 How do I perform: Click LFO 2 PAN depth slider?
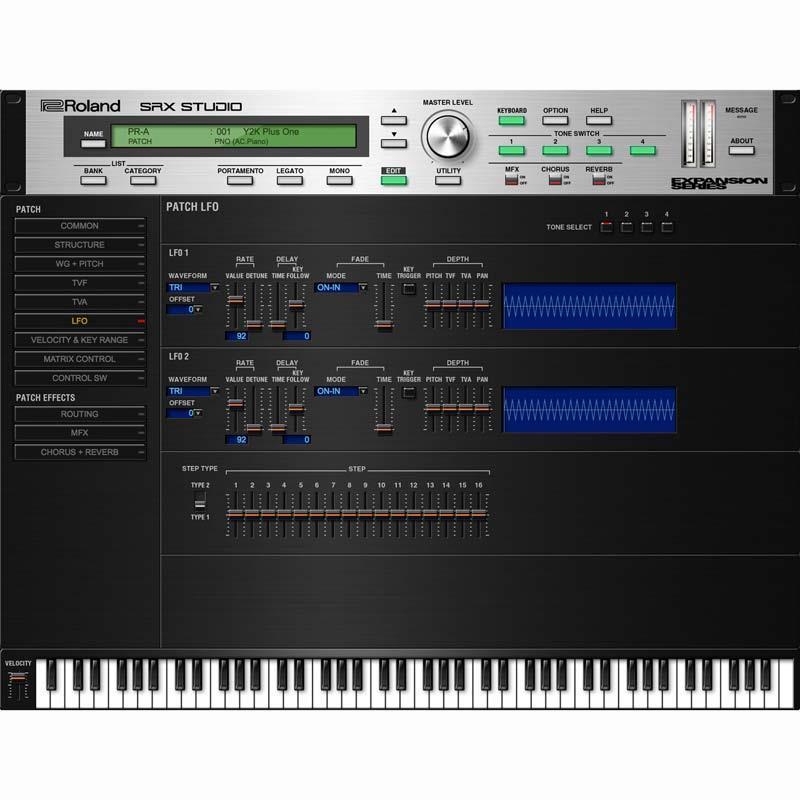[x=482, y=410]
